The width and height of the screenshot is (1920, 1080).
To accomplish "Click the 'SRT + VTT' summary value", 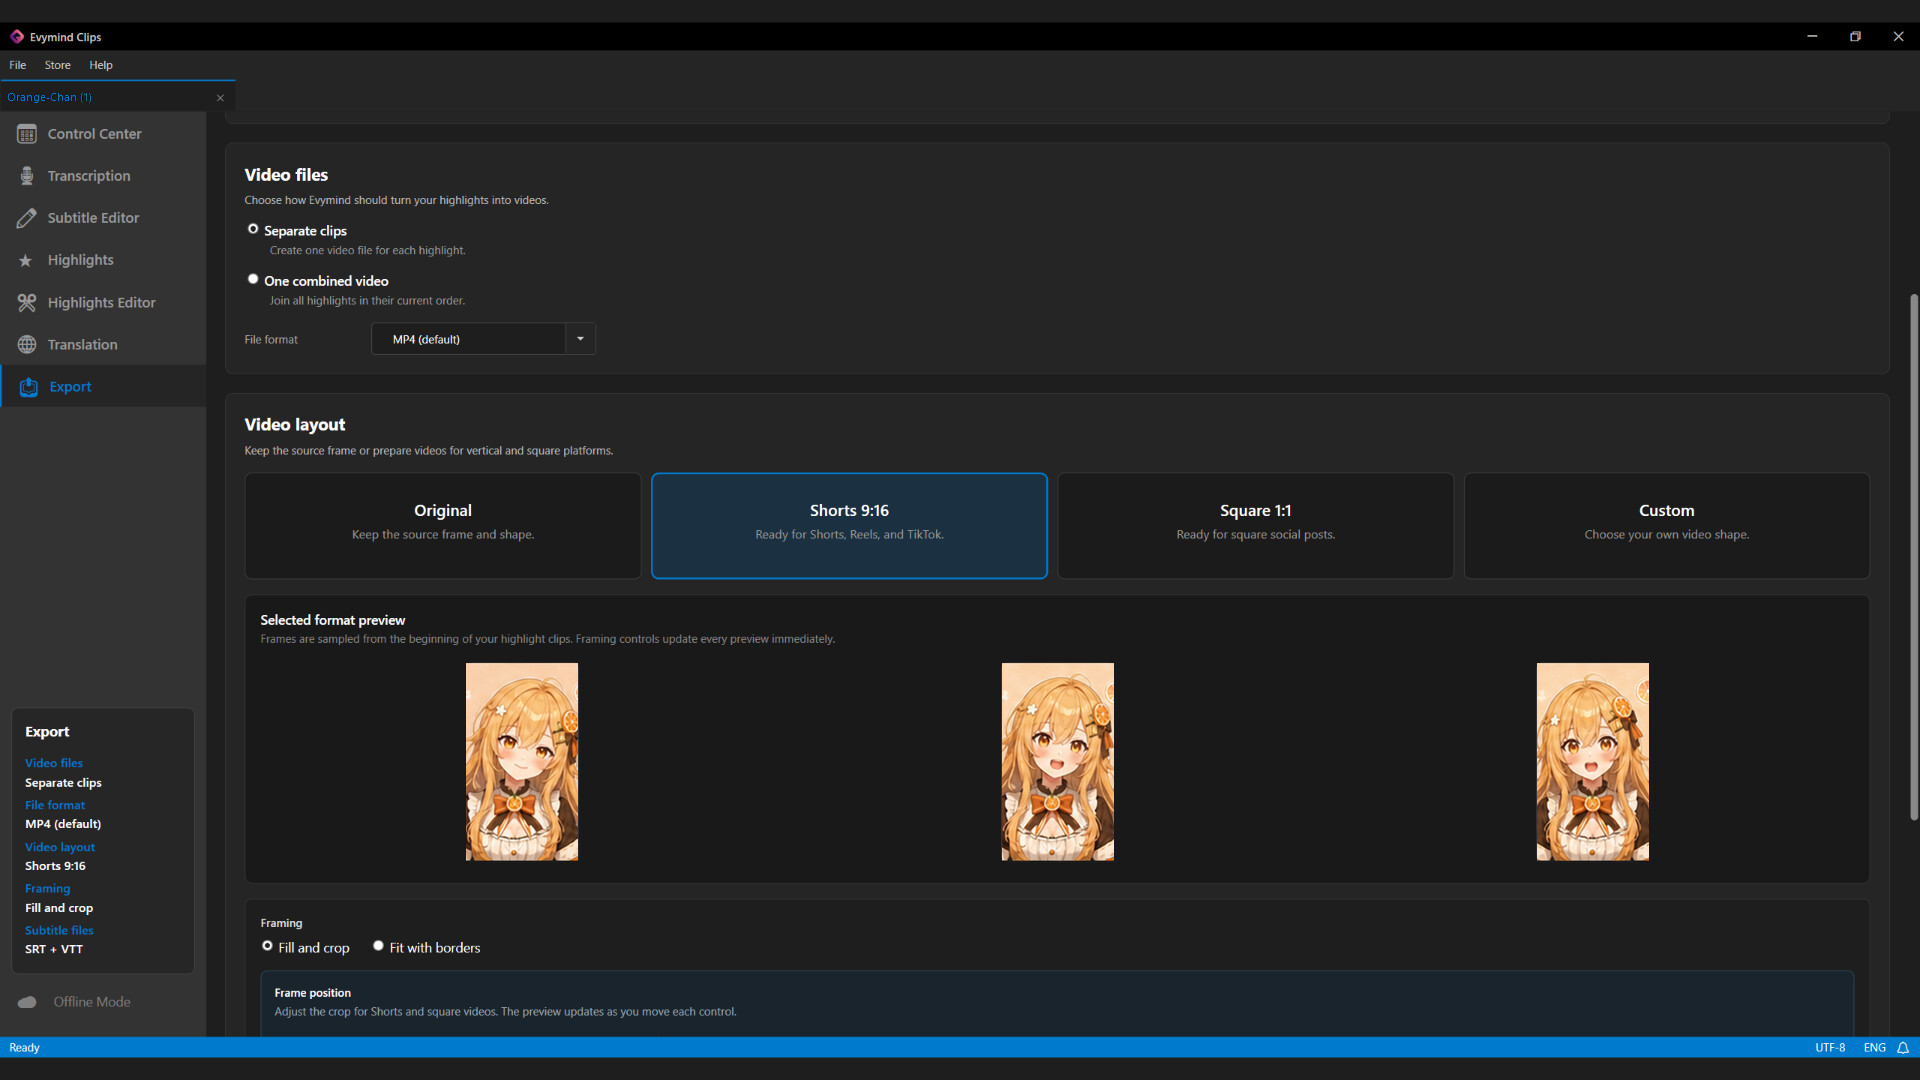I will [x=54, y=950].
